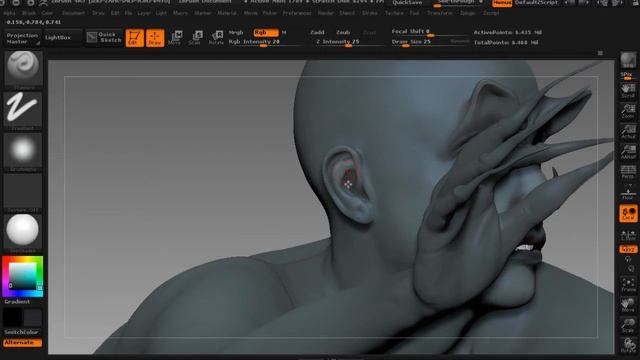Image resolution: width=640 pixels, height=360 pixels.
Task: Click the TotalPoints count readout
Action: (x=506, y=42)
